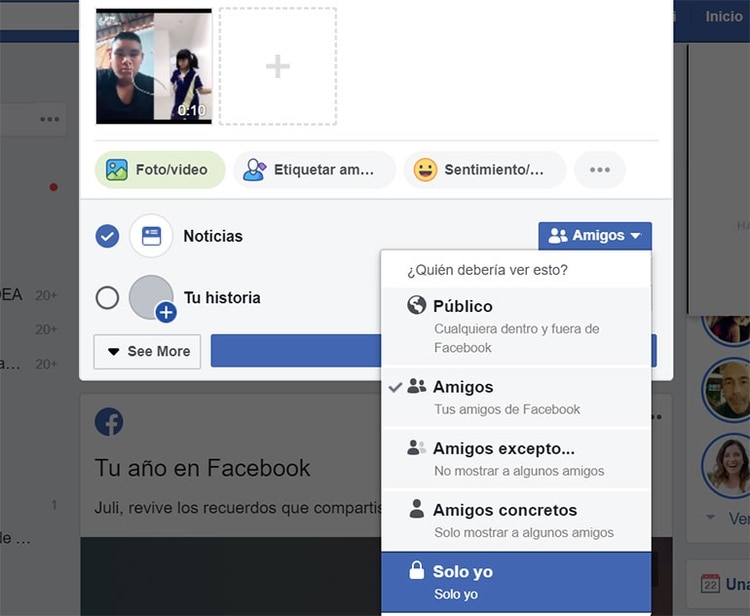Uncheck the Noticias checkbox
The image size is (750, 616).
pos(107,236)
